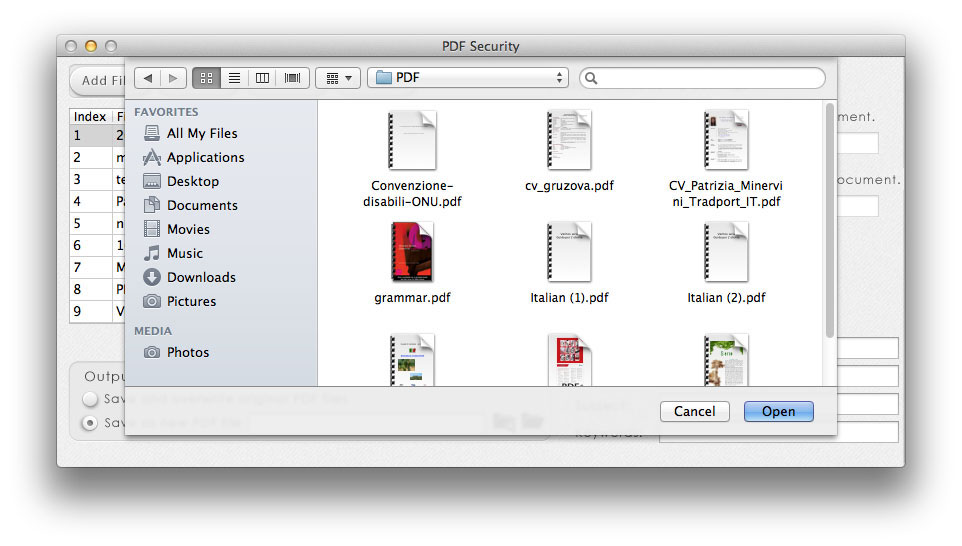Select row 1 in the Index column
962x546 pixels.
tap(91, 135)
